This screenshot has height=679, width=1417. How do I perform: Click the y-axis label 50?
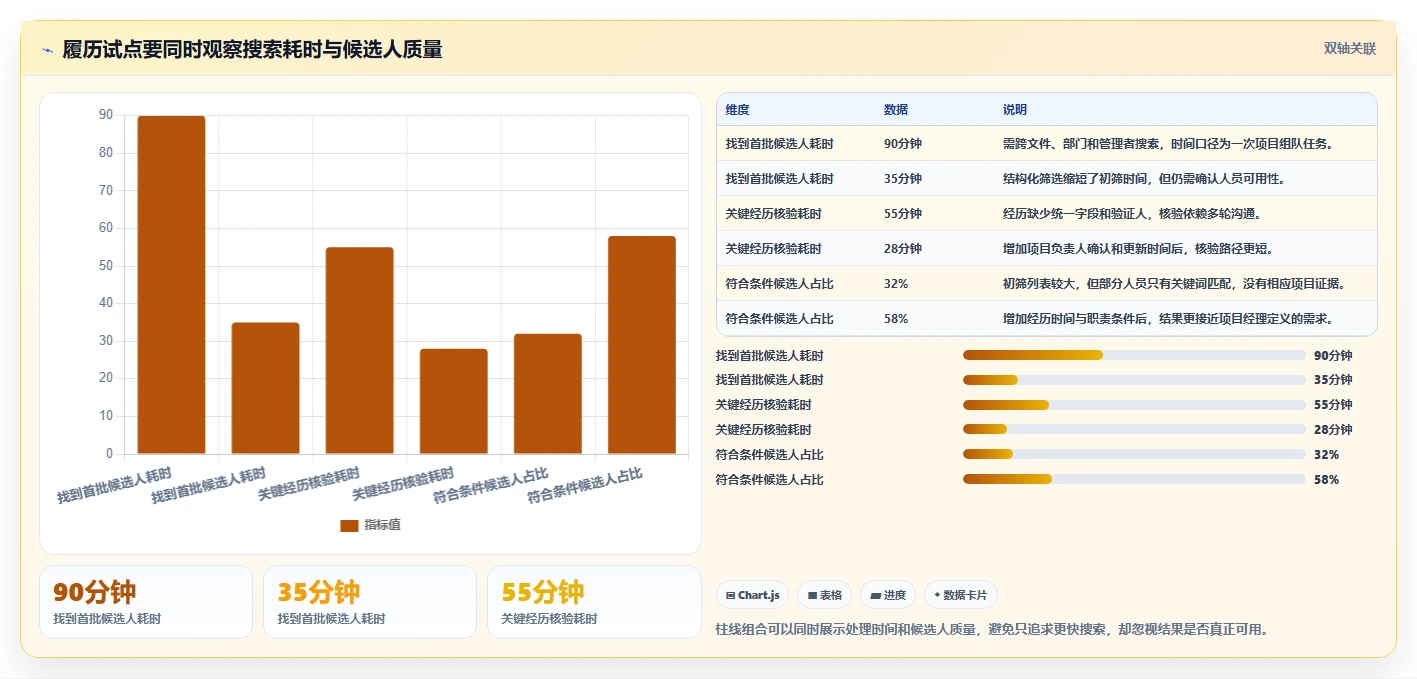[x=105, y=265]
